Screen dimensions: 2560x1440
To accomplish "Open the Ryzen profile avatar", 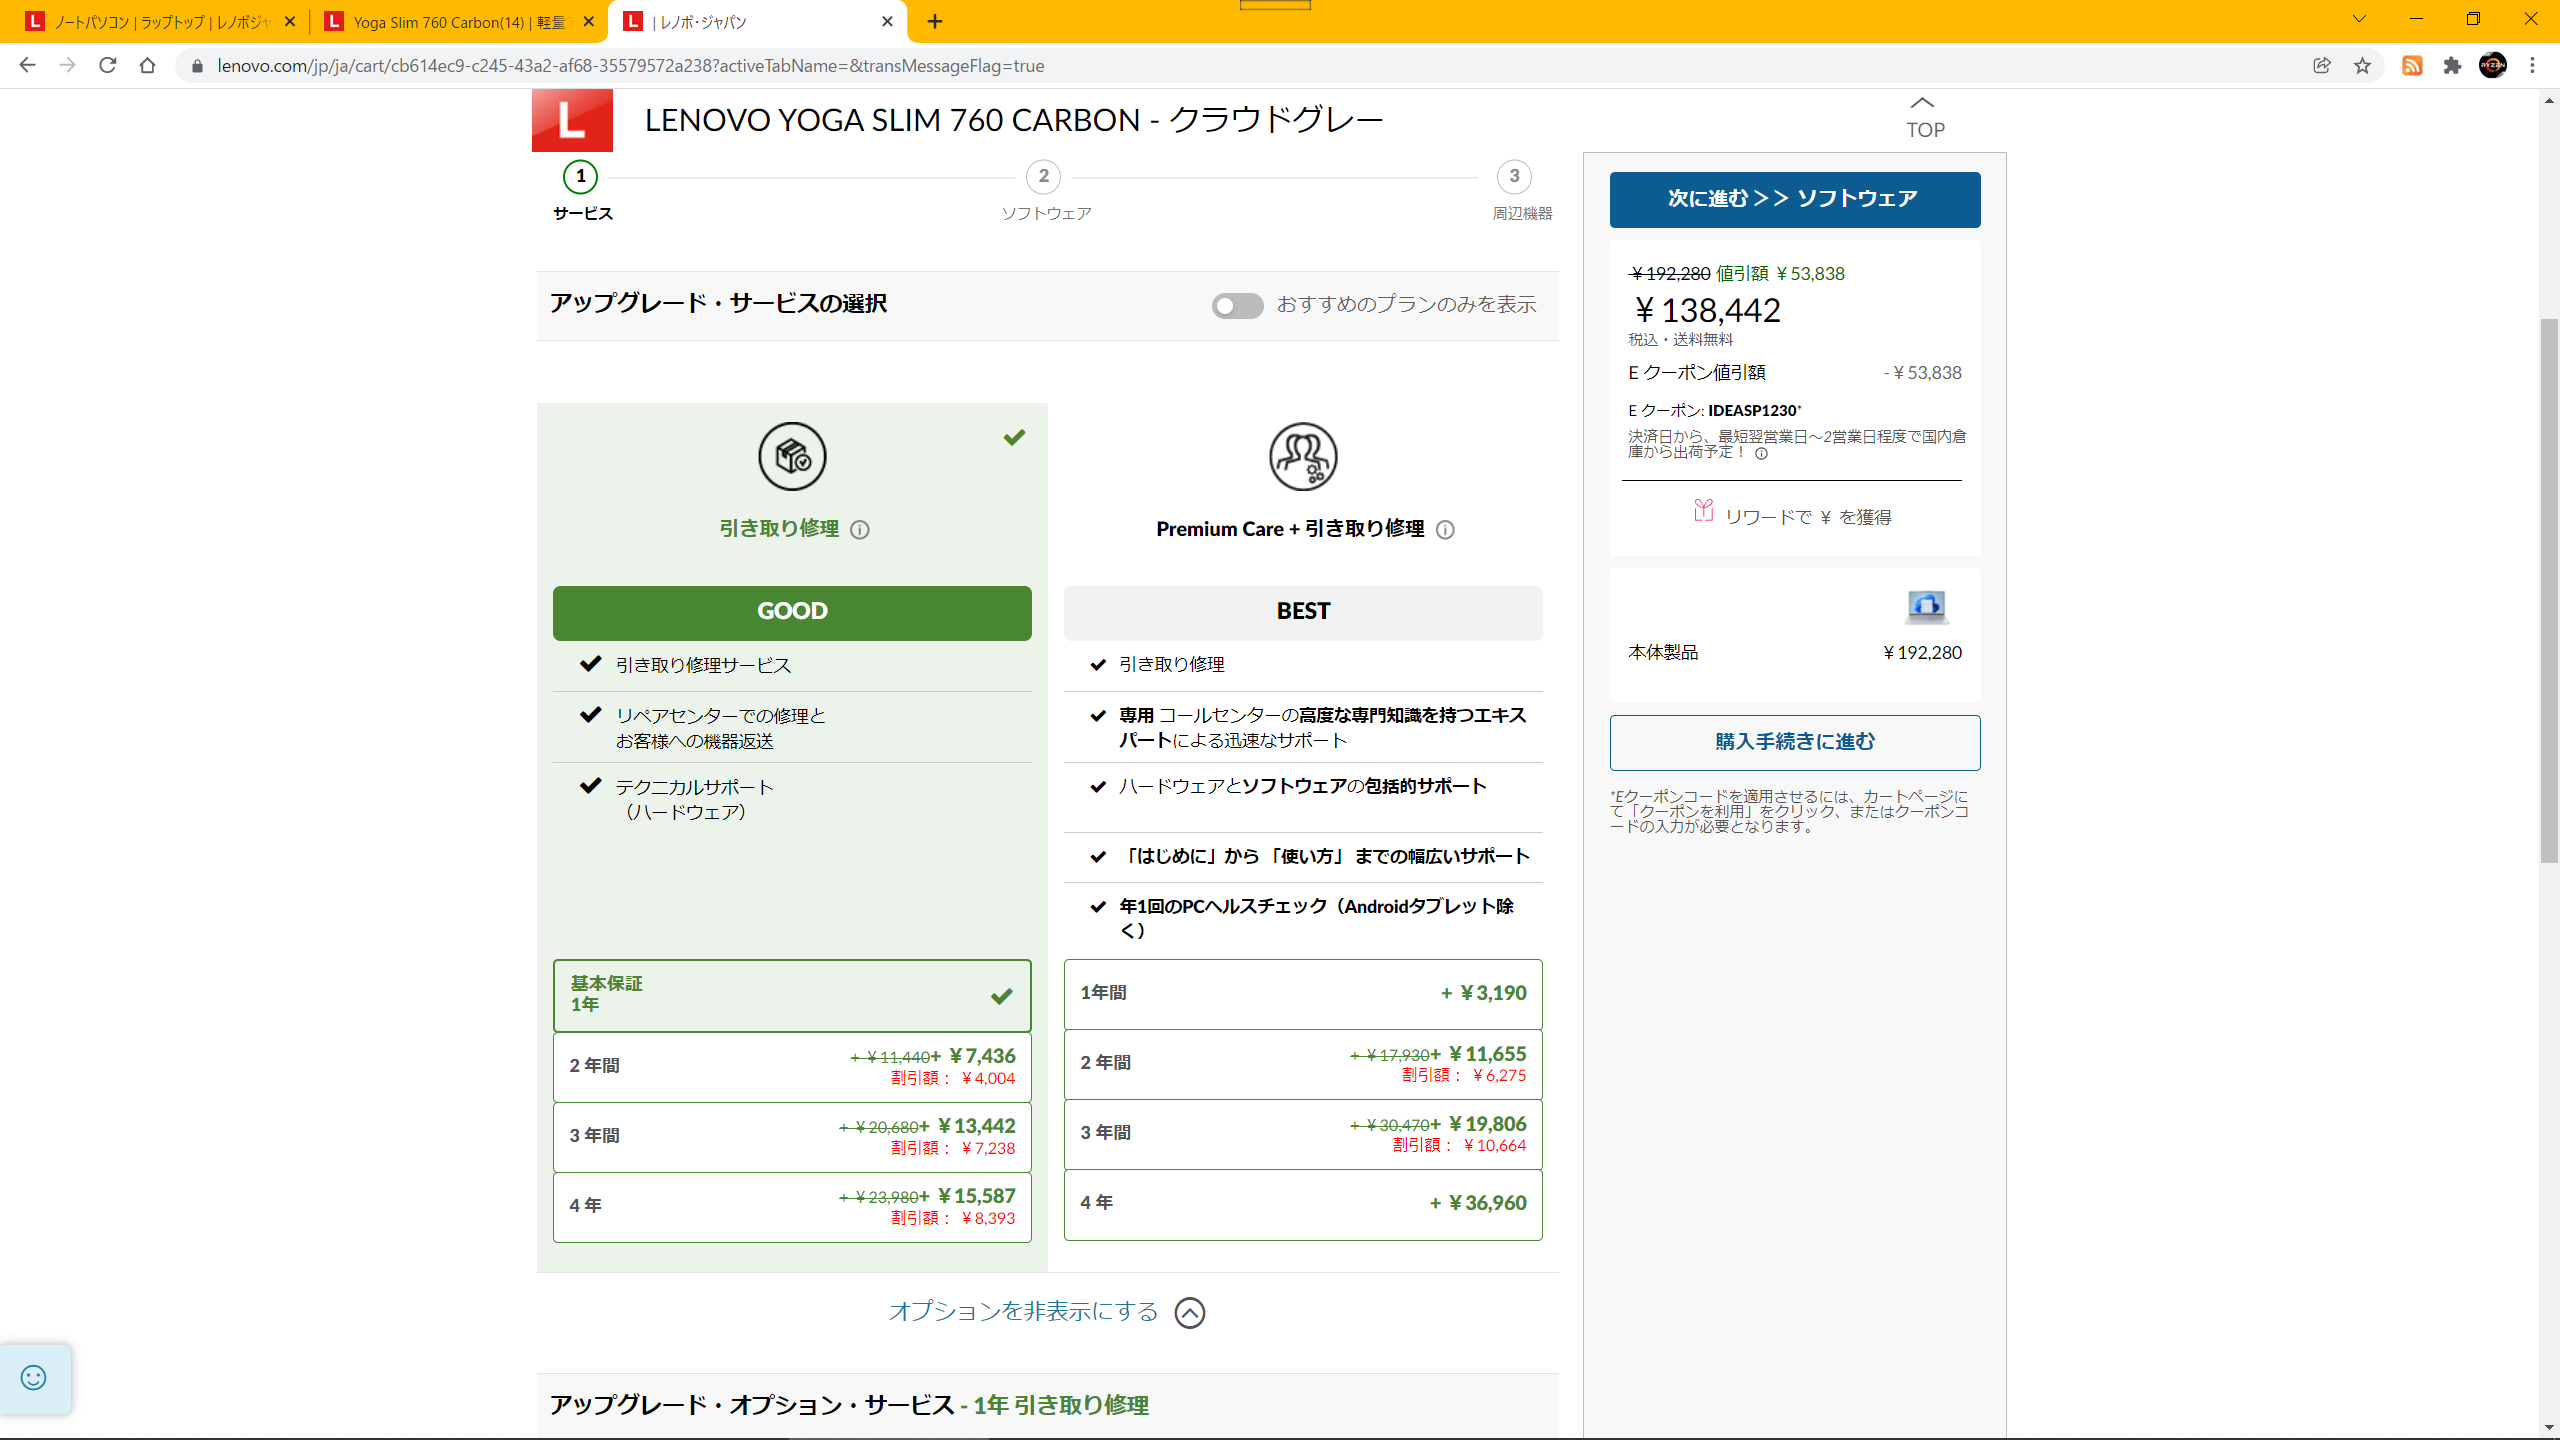I will (2493, 65).
